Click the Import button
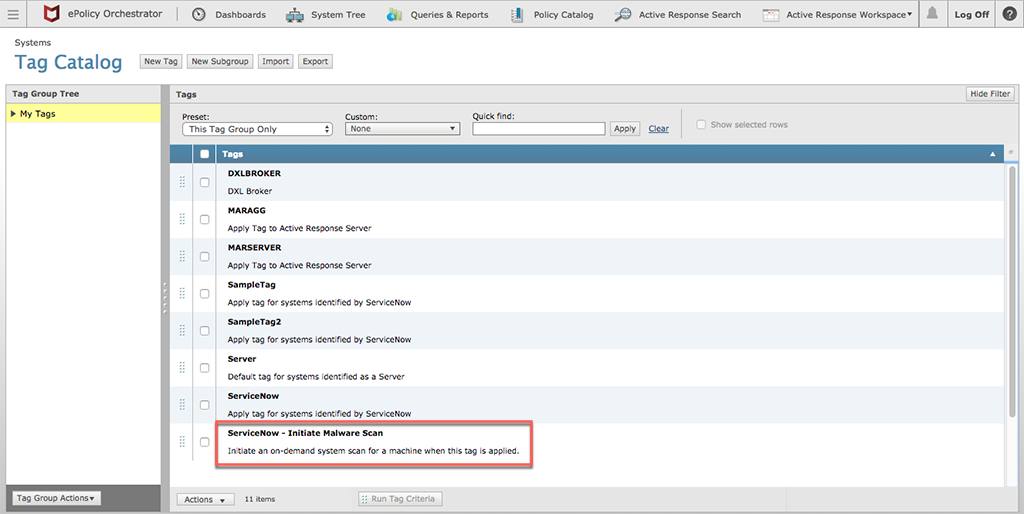Screen dimensions: 1024x514 point(276,61)
